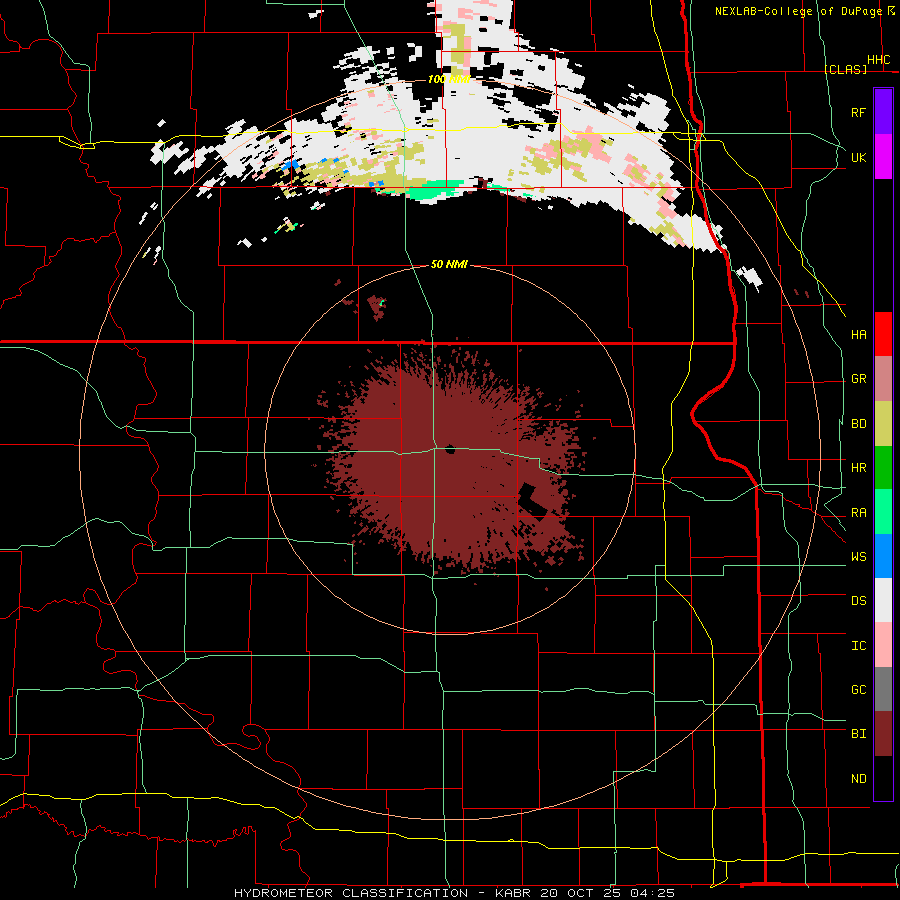
Task: Click the IC legend label
Action: point(858,646)
